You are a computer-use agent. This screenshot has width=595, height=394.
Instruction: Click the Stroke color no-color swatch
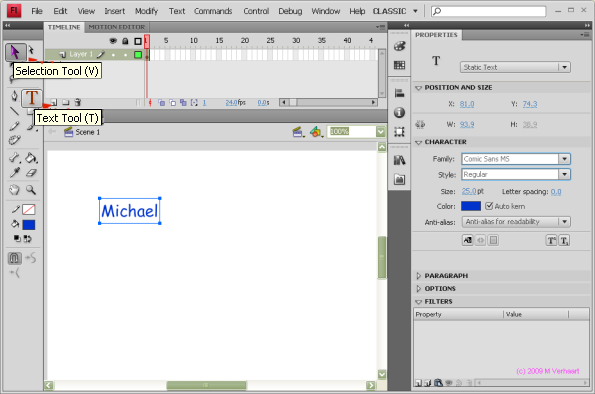(x=29, y=209)
